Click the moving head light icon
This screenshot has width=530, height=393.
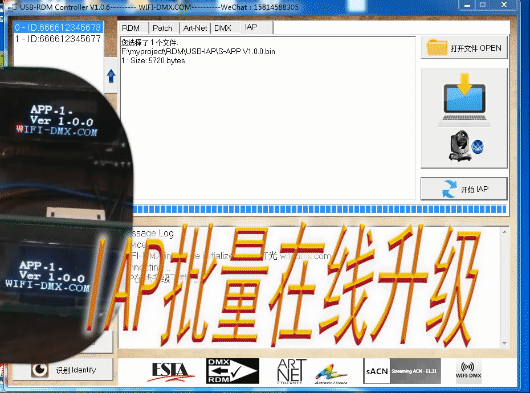click(460, 146)
